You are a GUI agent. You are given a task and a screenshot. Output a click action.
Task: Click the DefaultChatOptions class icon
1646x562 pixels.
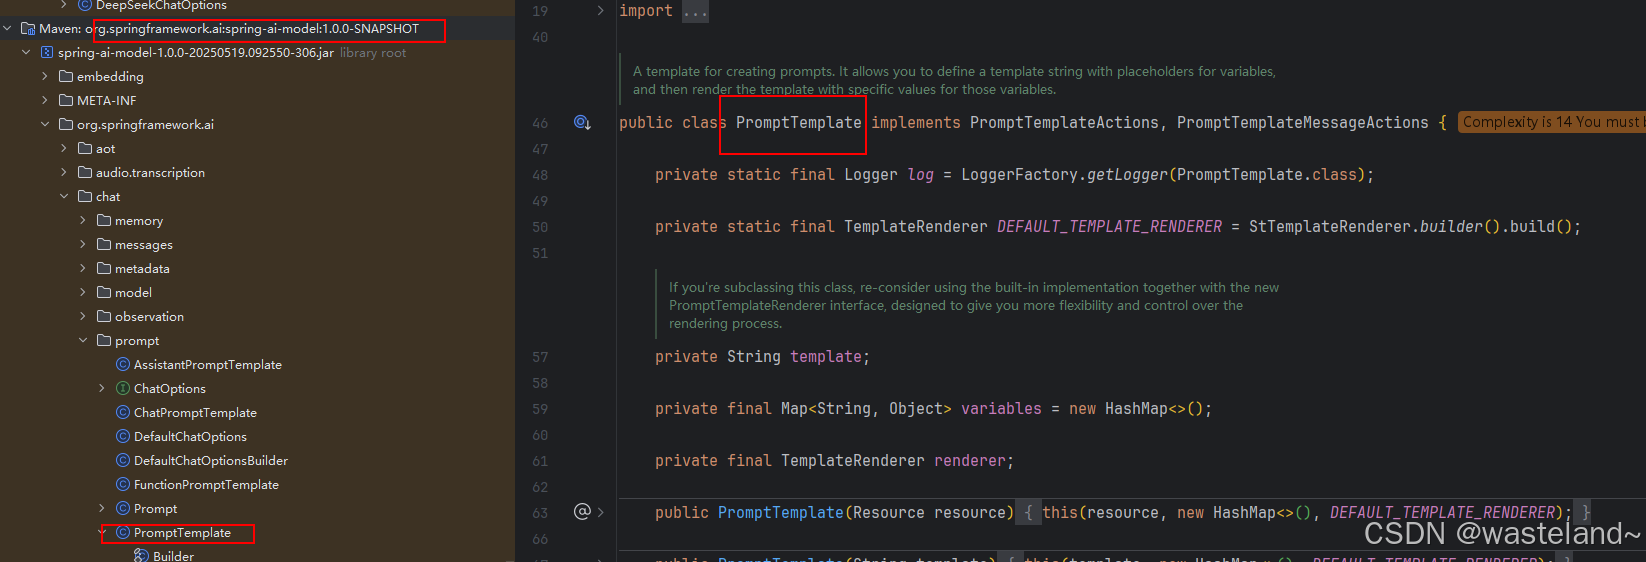123,437
